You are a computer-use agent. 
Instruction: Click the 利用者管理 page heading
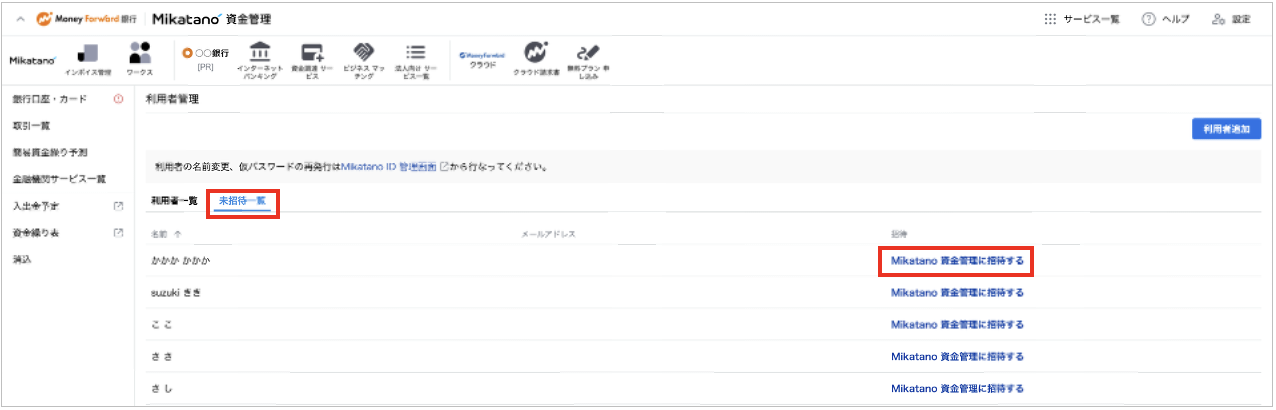coord(173,100)
